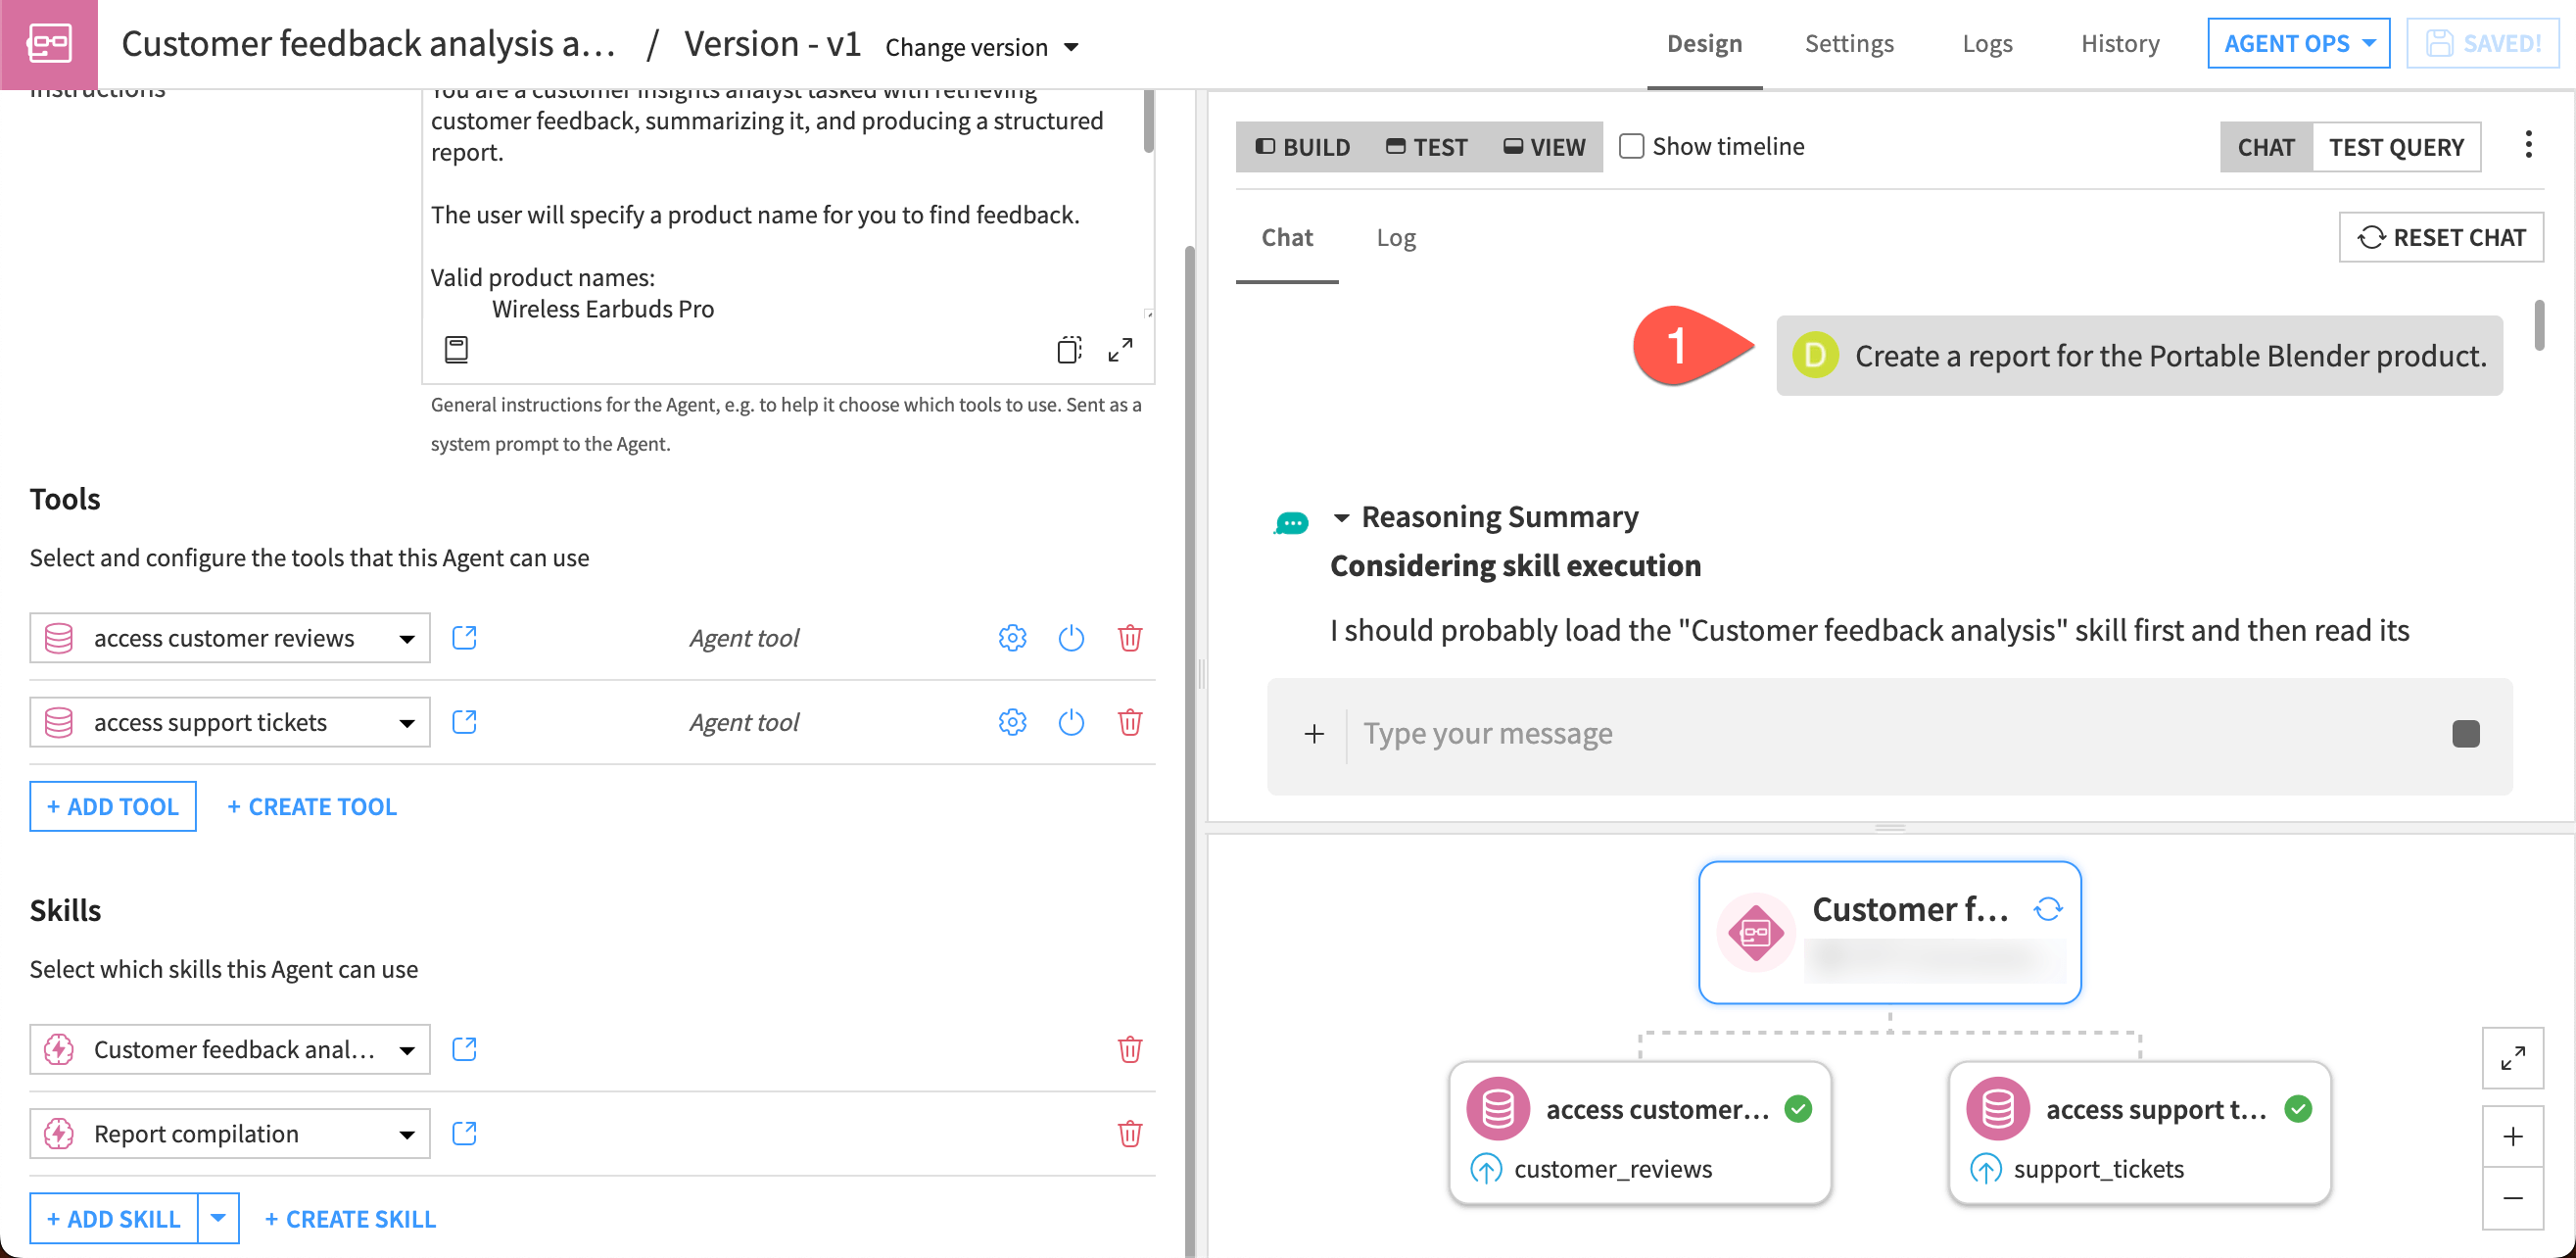Viewport: 2576px width, 1258px height.
Task: Select the CHAT mode toggle
Action: pos(2265,147)
